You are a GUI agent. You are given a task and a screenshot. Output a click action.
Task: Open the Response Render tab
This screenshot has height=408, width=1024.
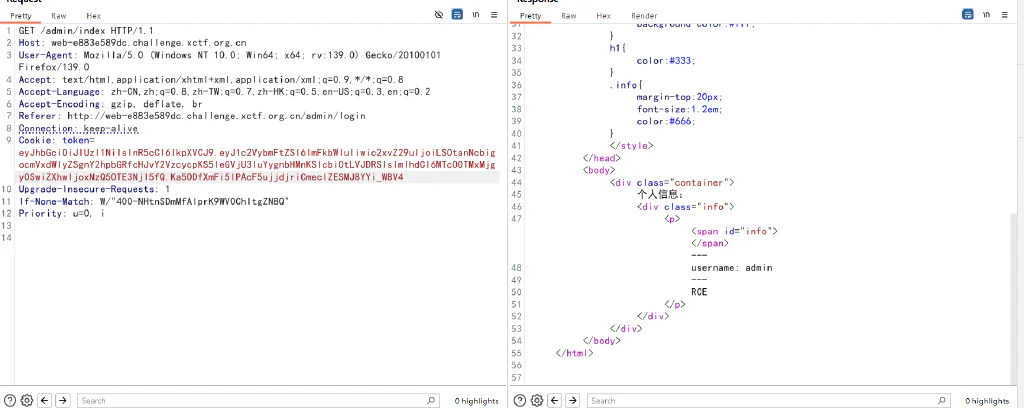(x=644, y=16)
